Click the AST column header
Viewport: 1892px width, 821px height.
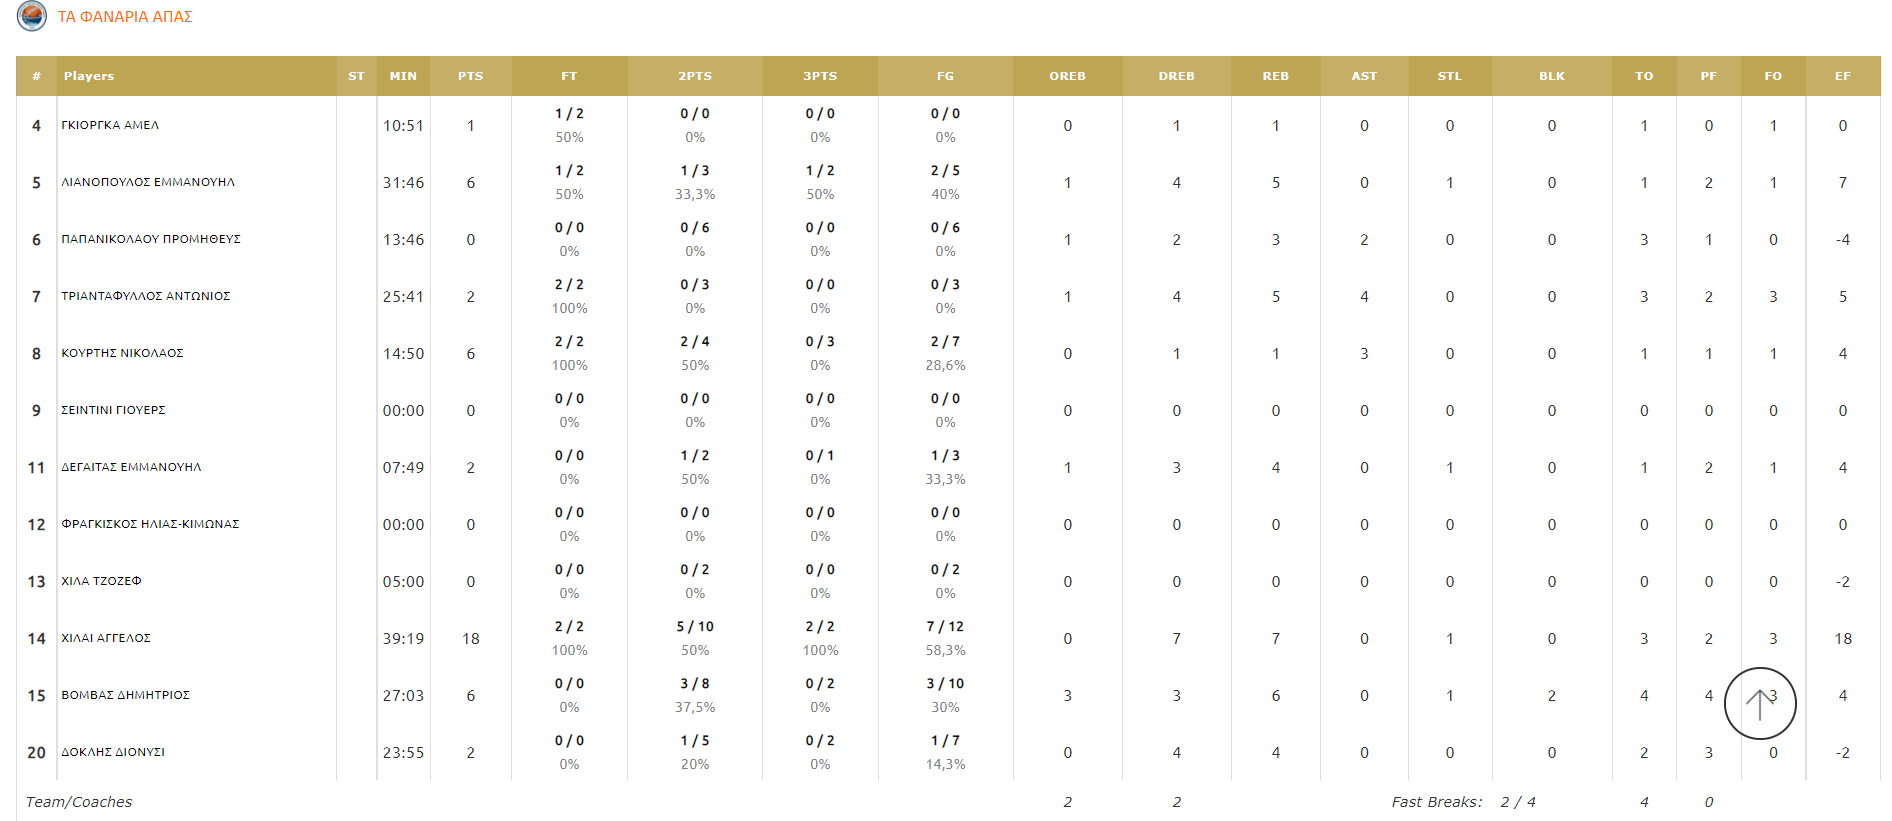click(x=1363, y=76)
